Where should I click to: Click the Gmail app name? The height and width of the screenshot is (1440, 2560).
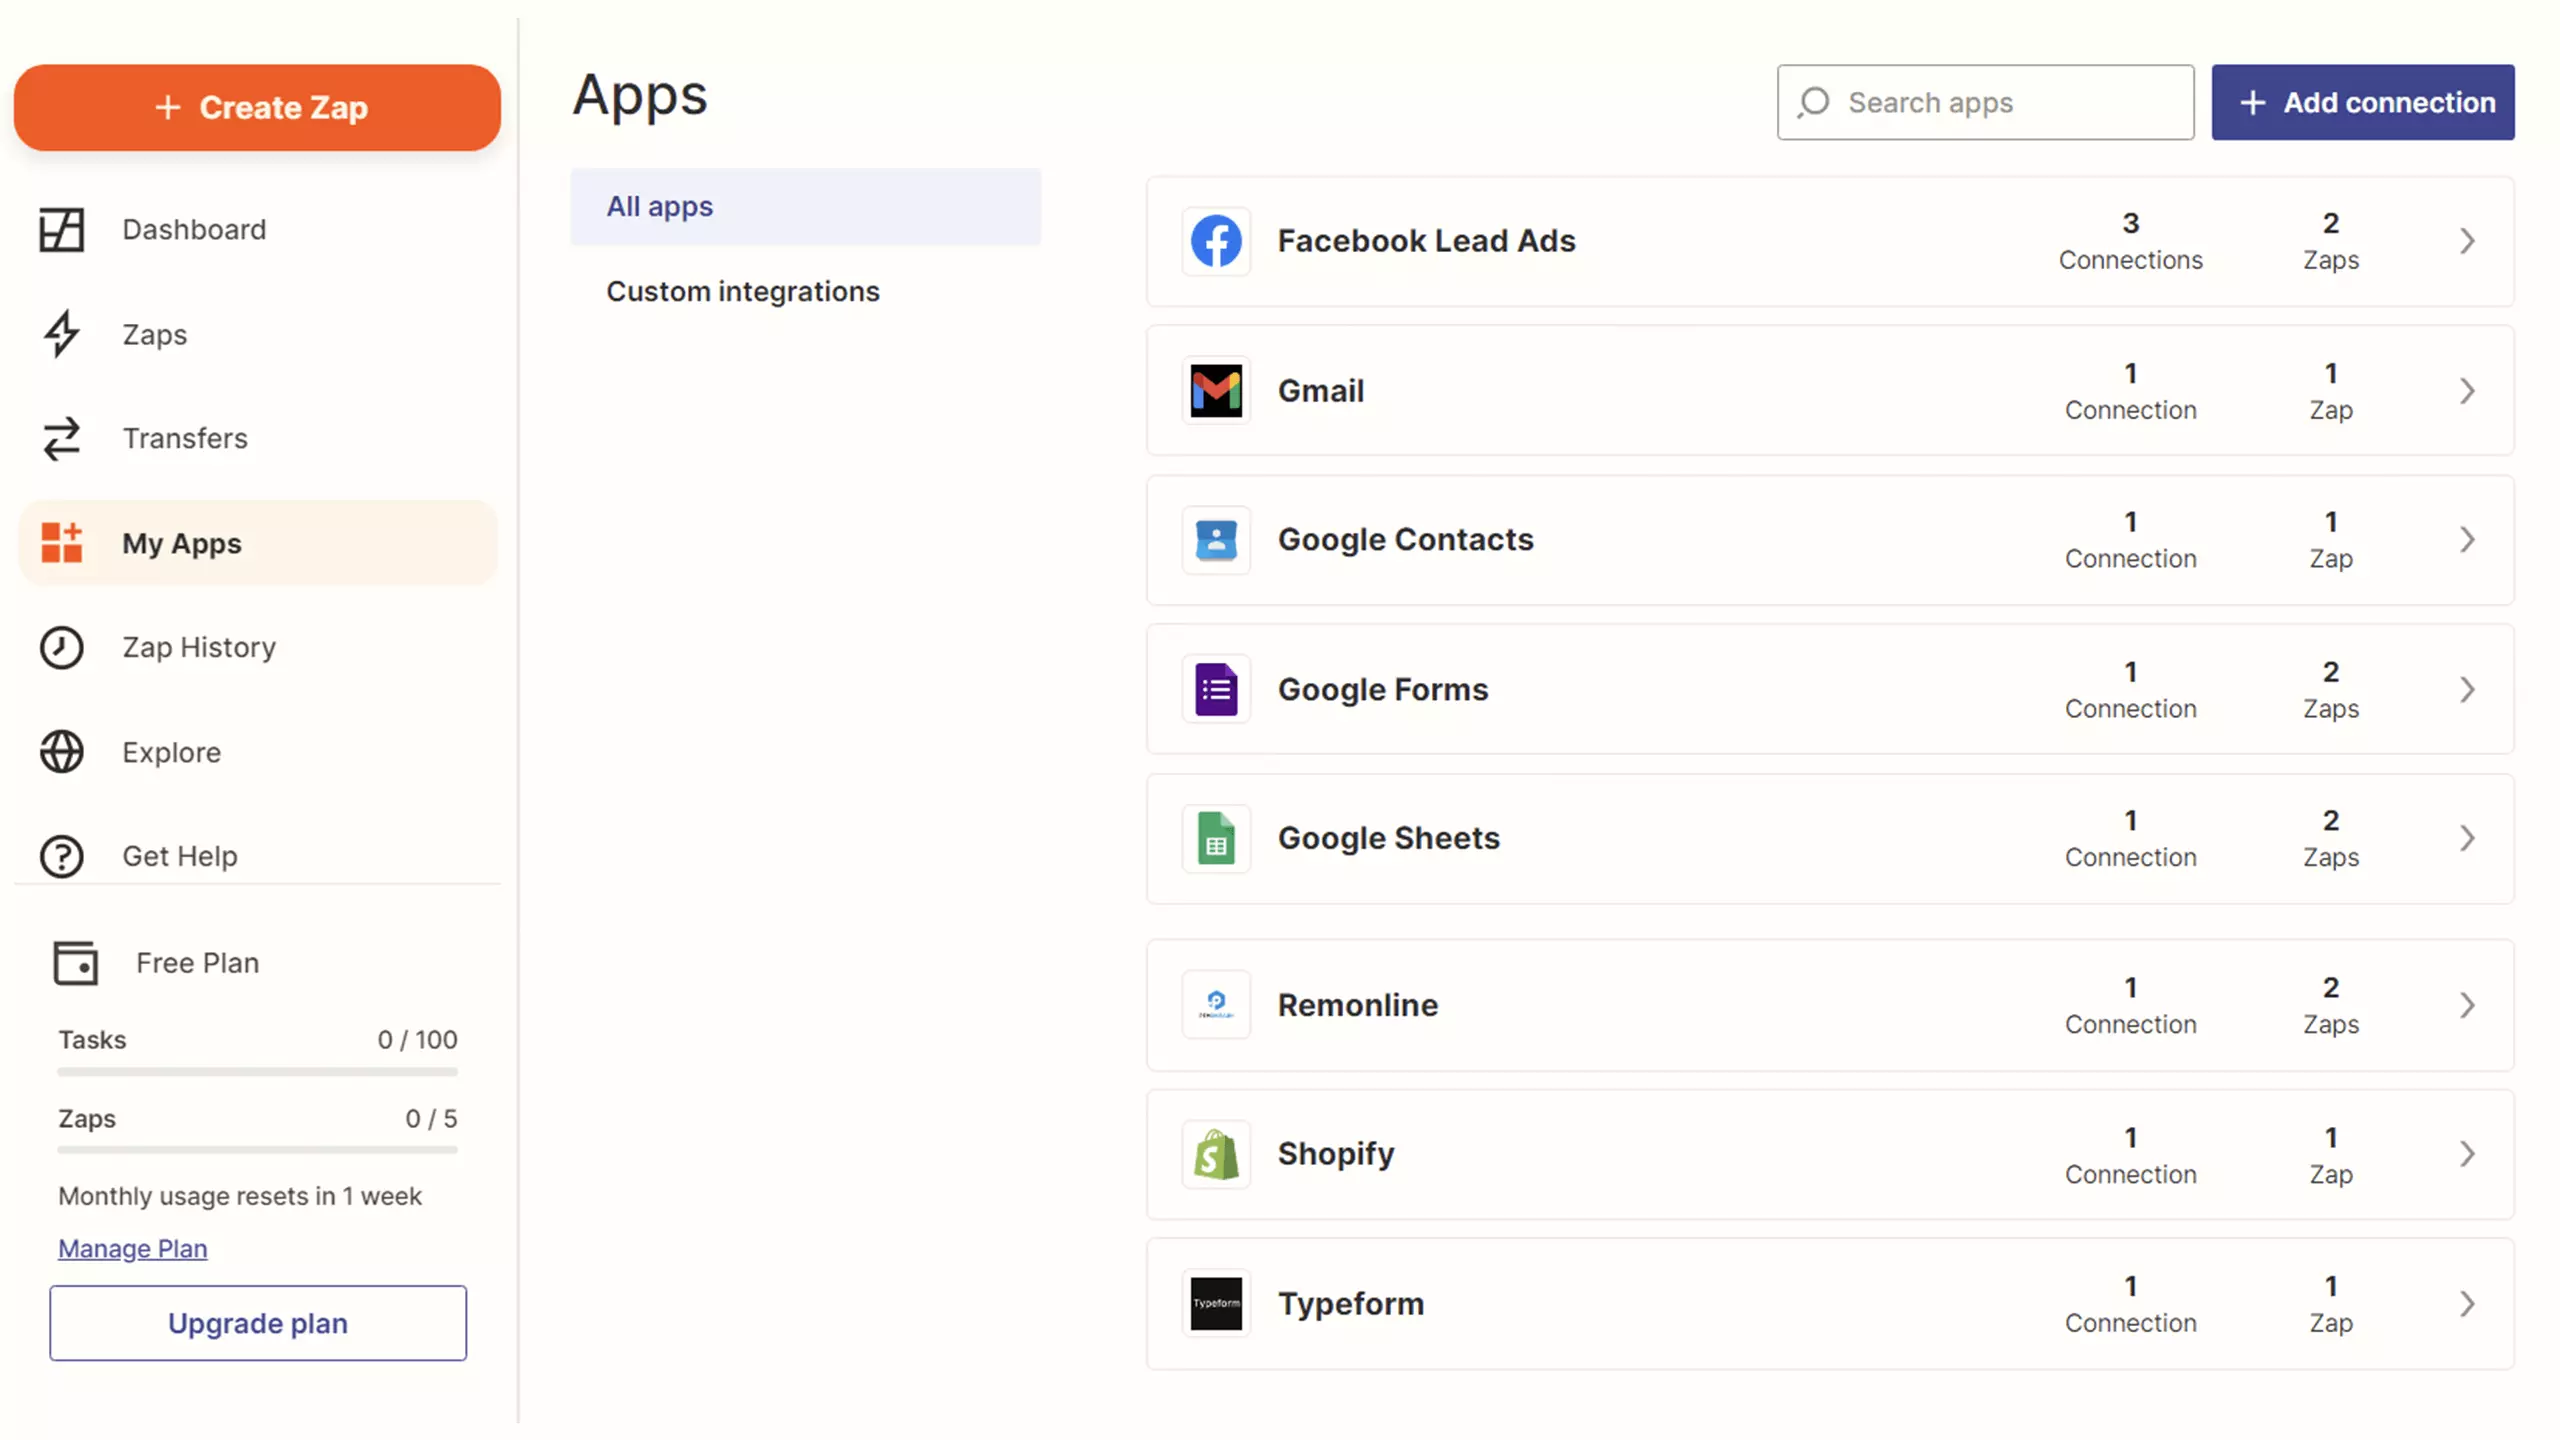1321,391
